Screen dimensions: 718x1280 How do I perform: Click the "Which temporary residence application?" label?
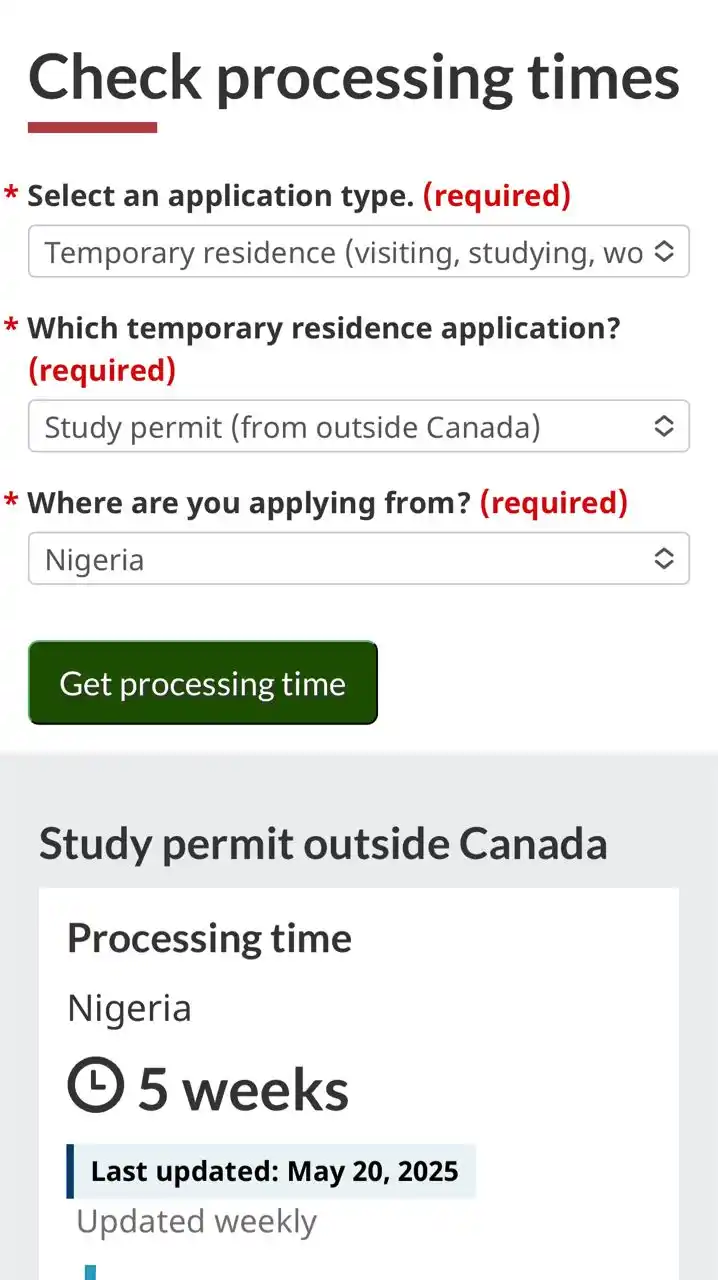pyautogui.click(x=324, y=328)
